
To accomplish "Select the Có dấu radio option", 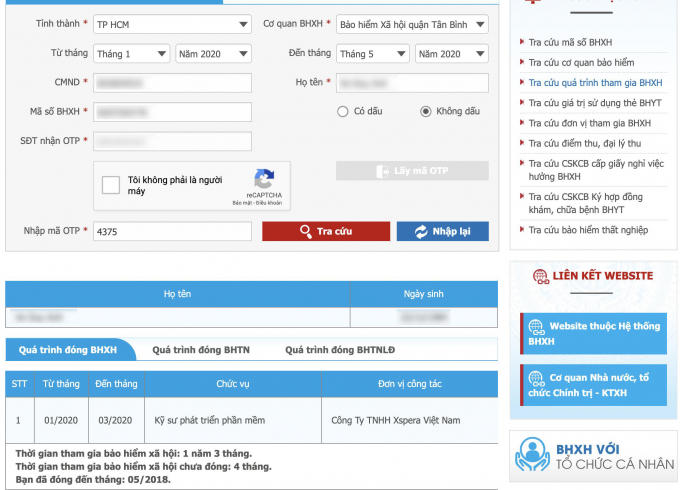I will [343, 112].
